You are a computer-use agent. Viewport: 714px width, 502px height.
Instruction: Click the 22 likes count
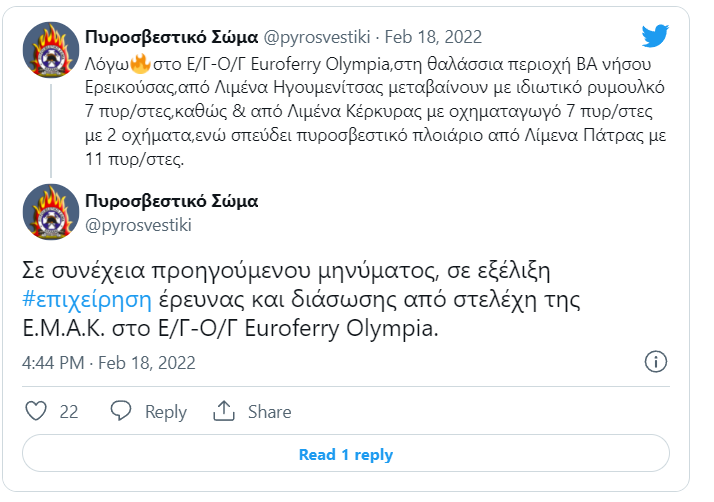point(69,412)
